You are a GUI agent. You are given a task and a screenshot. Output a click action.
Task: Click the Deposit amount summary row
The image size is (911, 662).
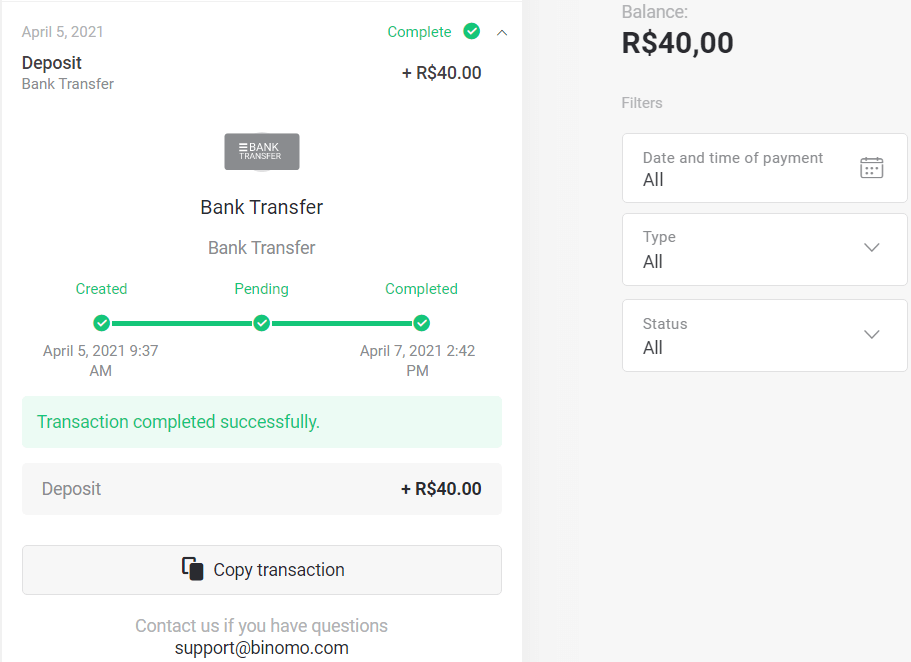[262, 489]
